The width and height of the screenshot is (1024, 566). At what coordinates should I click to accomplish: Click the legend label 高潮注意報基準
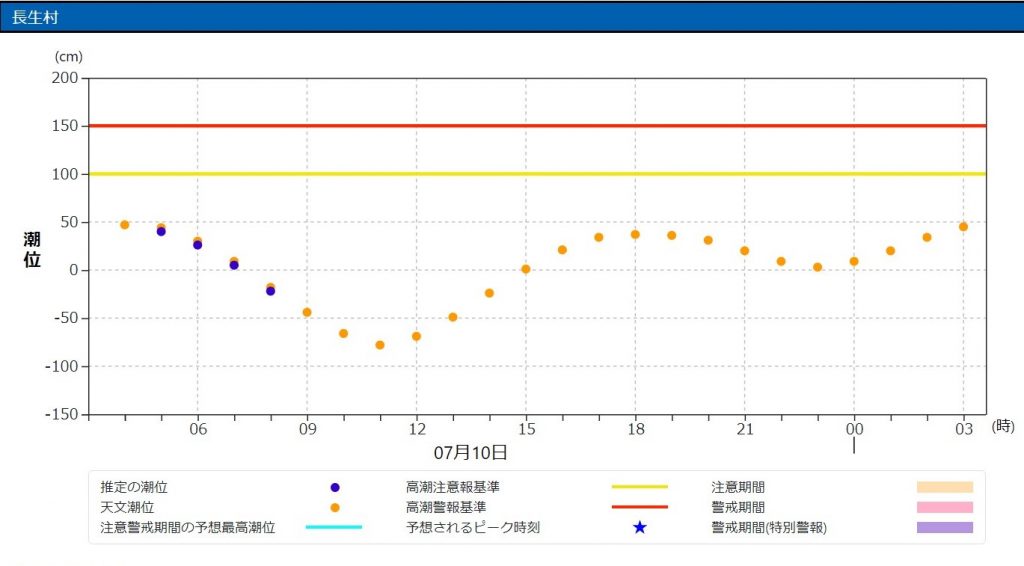(453, 487)
